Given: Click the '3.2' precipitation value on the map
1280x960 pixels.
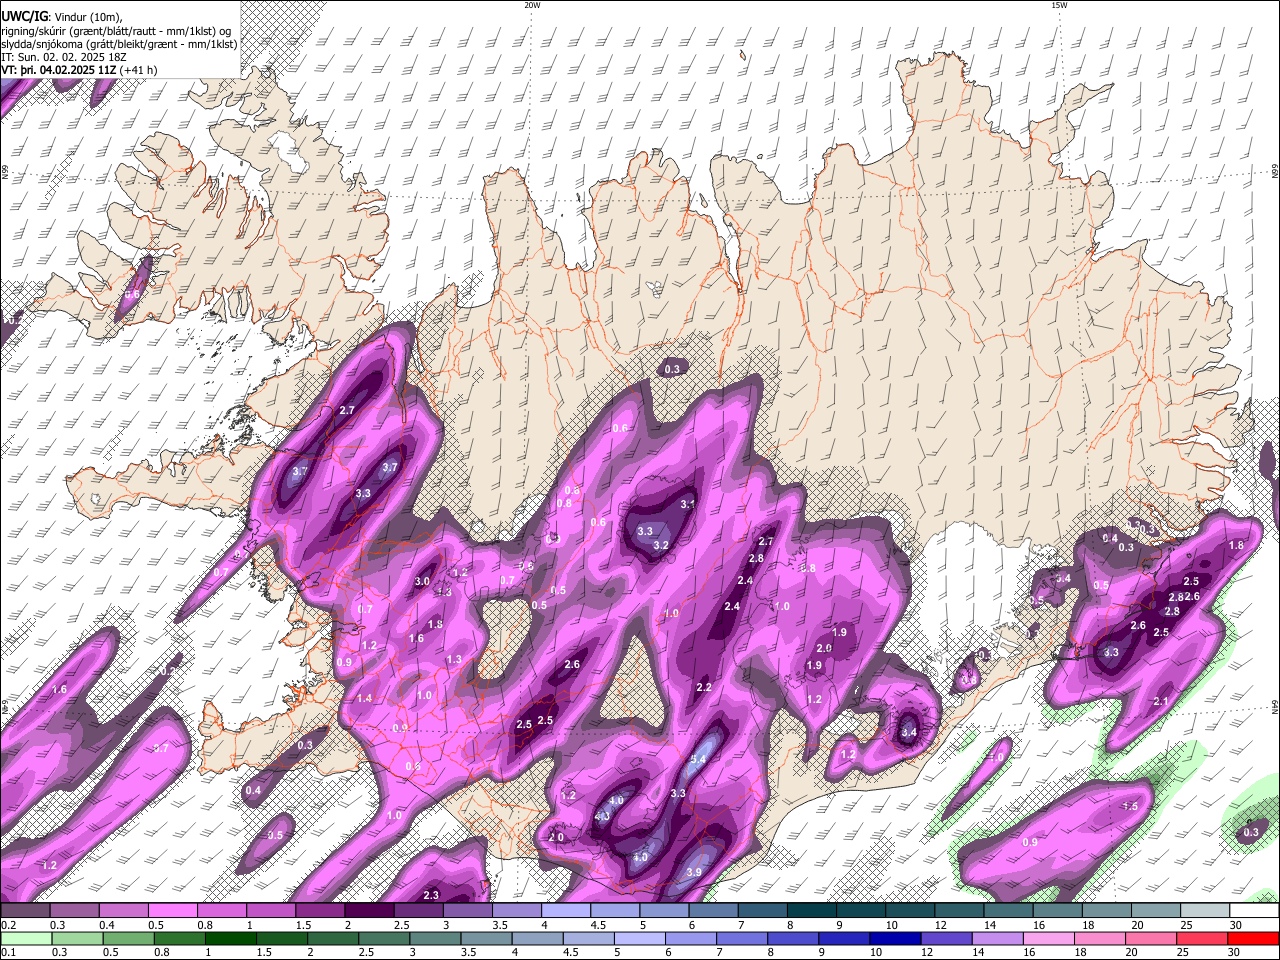Looking at the screenshot, I should coord(661,546).
